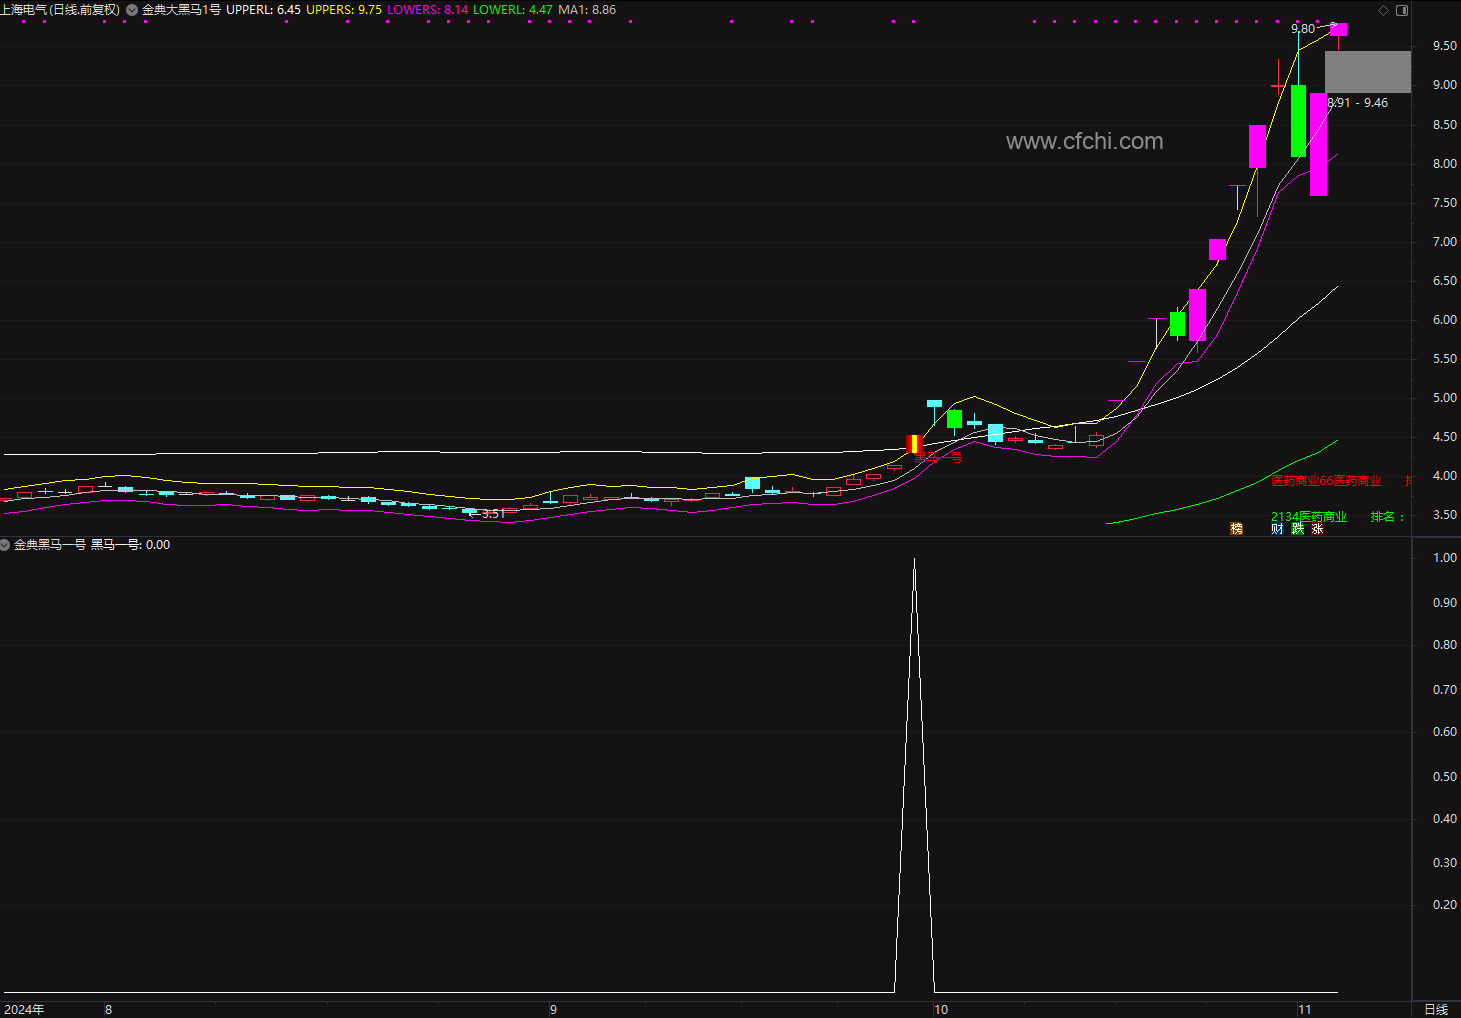Click the 9.50 price axis label
Viewport: 1461px width, 1018px height.
tap(1444, 46)
